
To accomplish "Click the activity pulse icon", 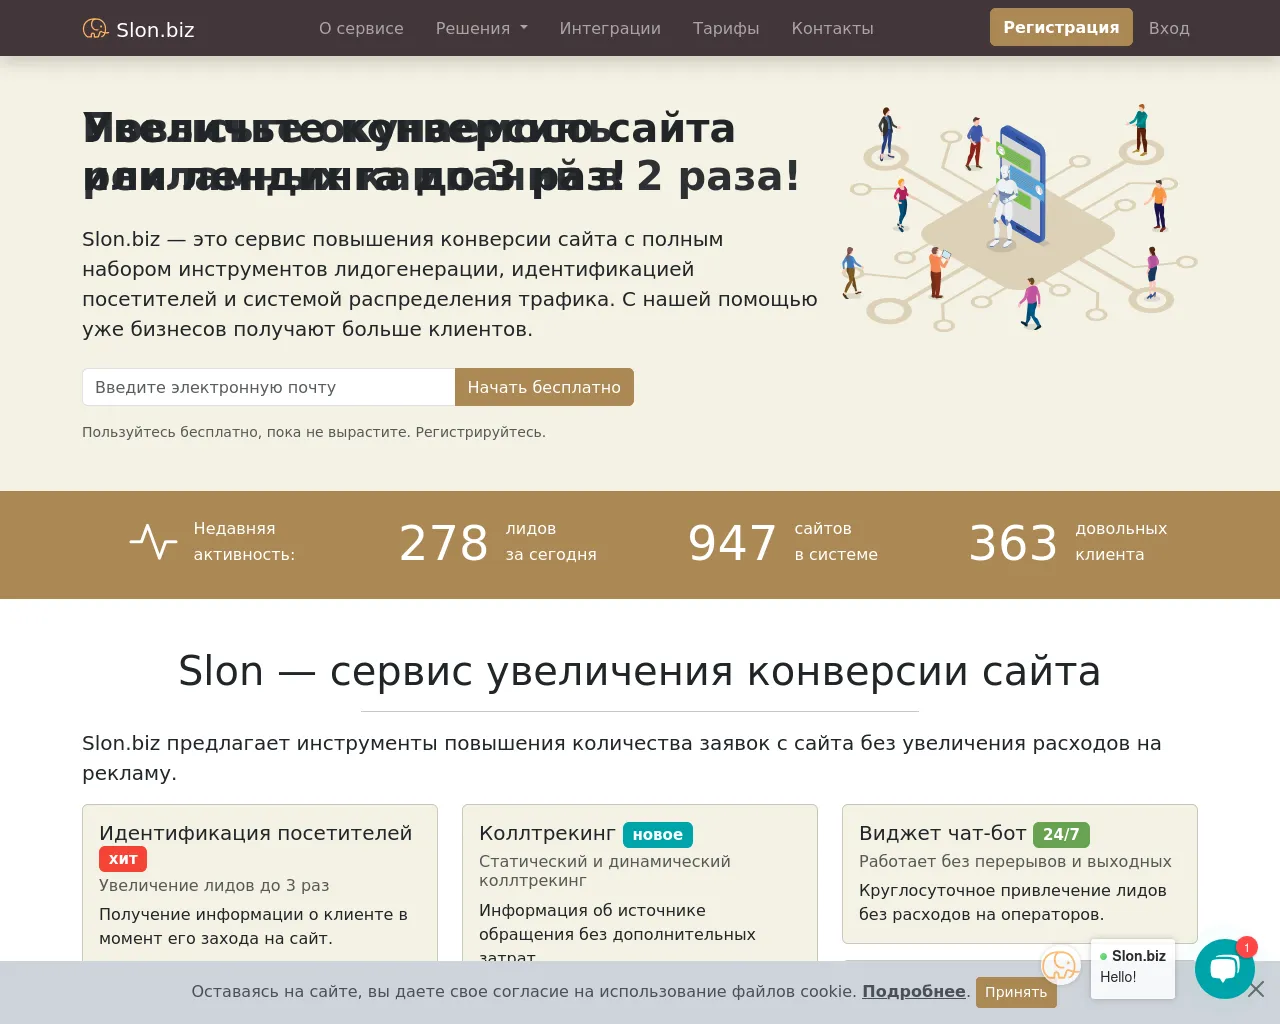I will click(x=153, y=541).
